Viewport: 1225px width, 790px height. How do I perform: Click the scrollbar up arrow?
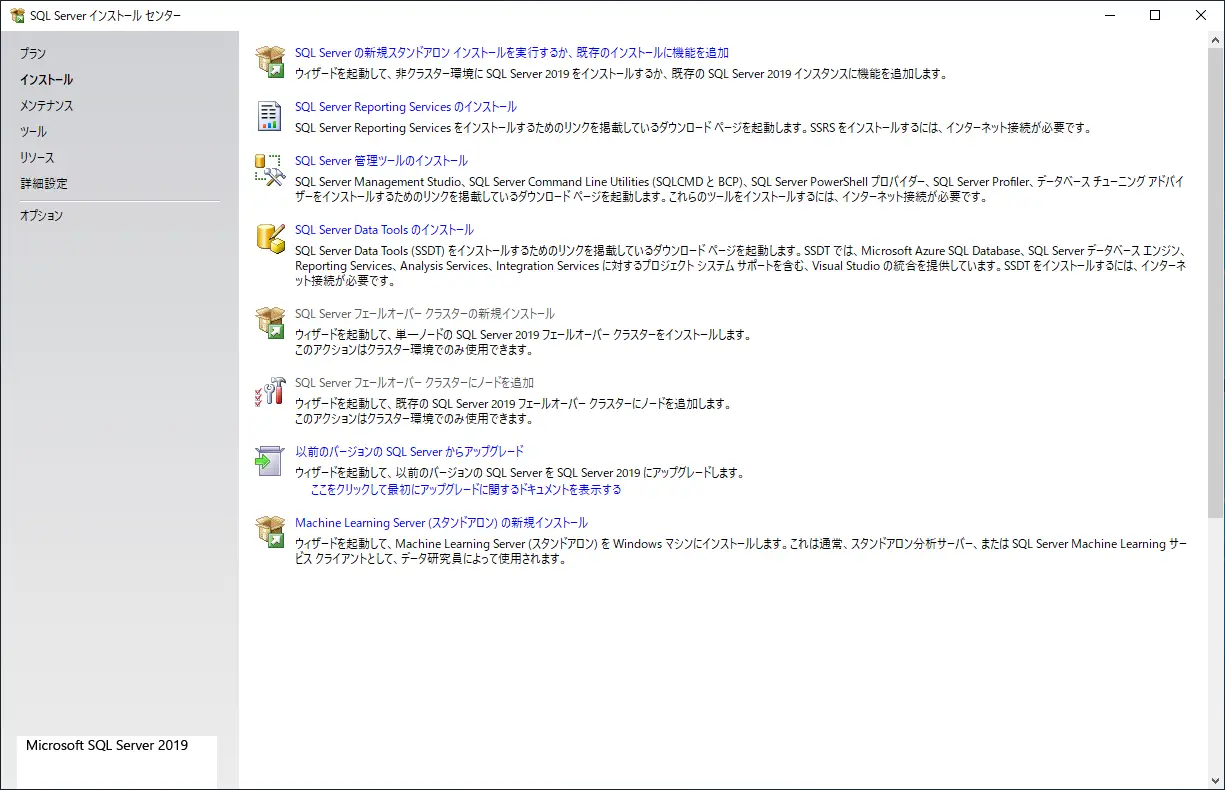coord(1216,39)
